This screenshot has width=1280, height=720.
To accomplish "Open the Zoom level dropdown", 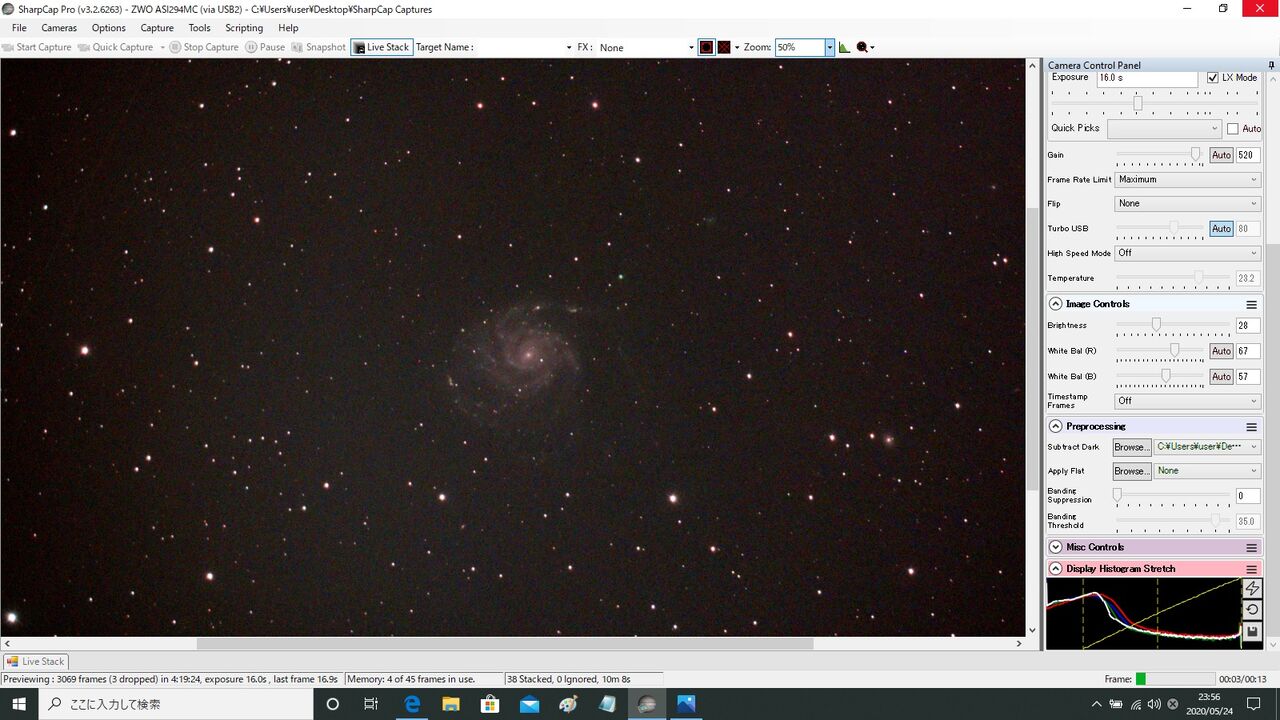I will point(829,47).
